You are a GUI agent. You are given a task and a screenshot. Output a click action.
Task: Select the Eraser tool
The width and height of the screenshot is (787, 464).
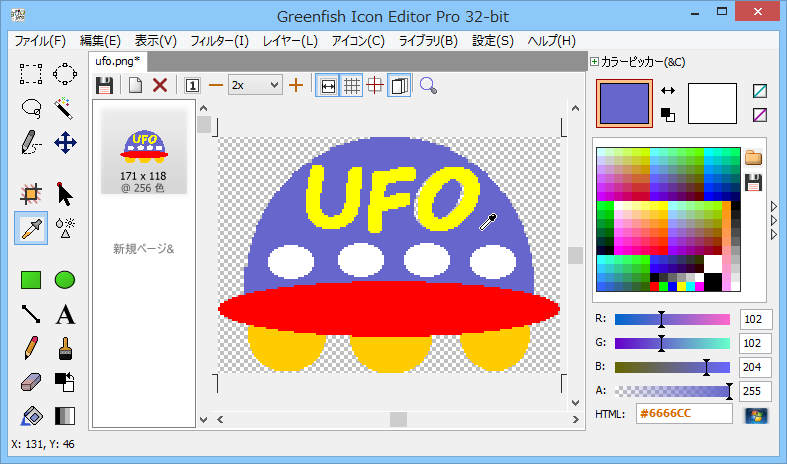coord(31,383)
